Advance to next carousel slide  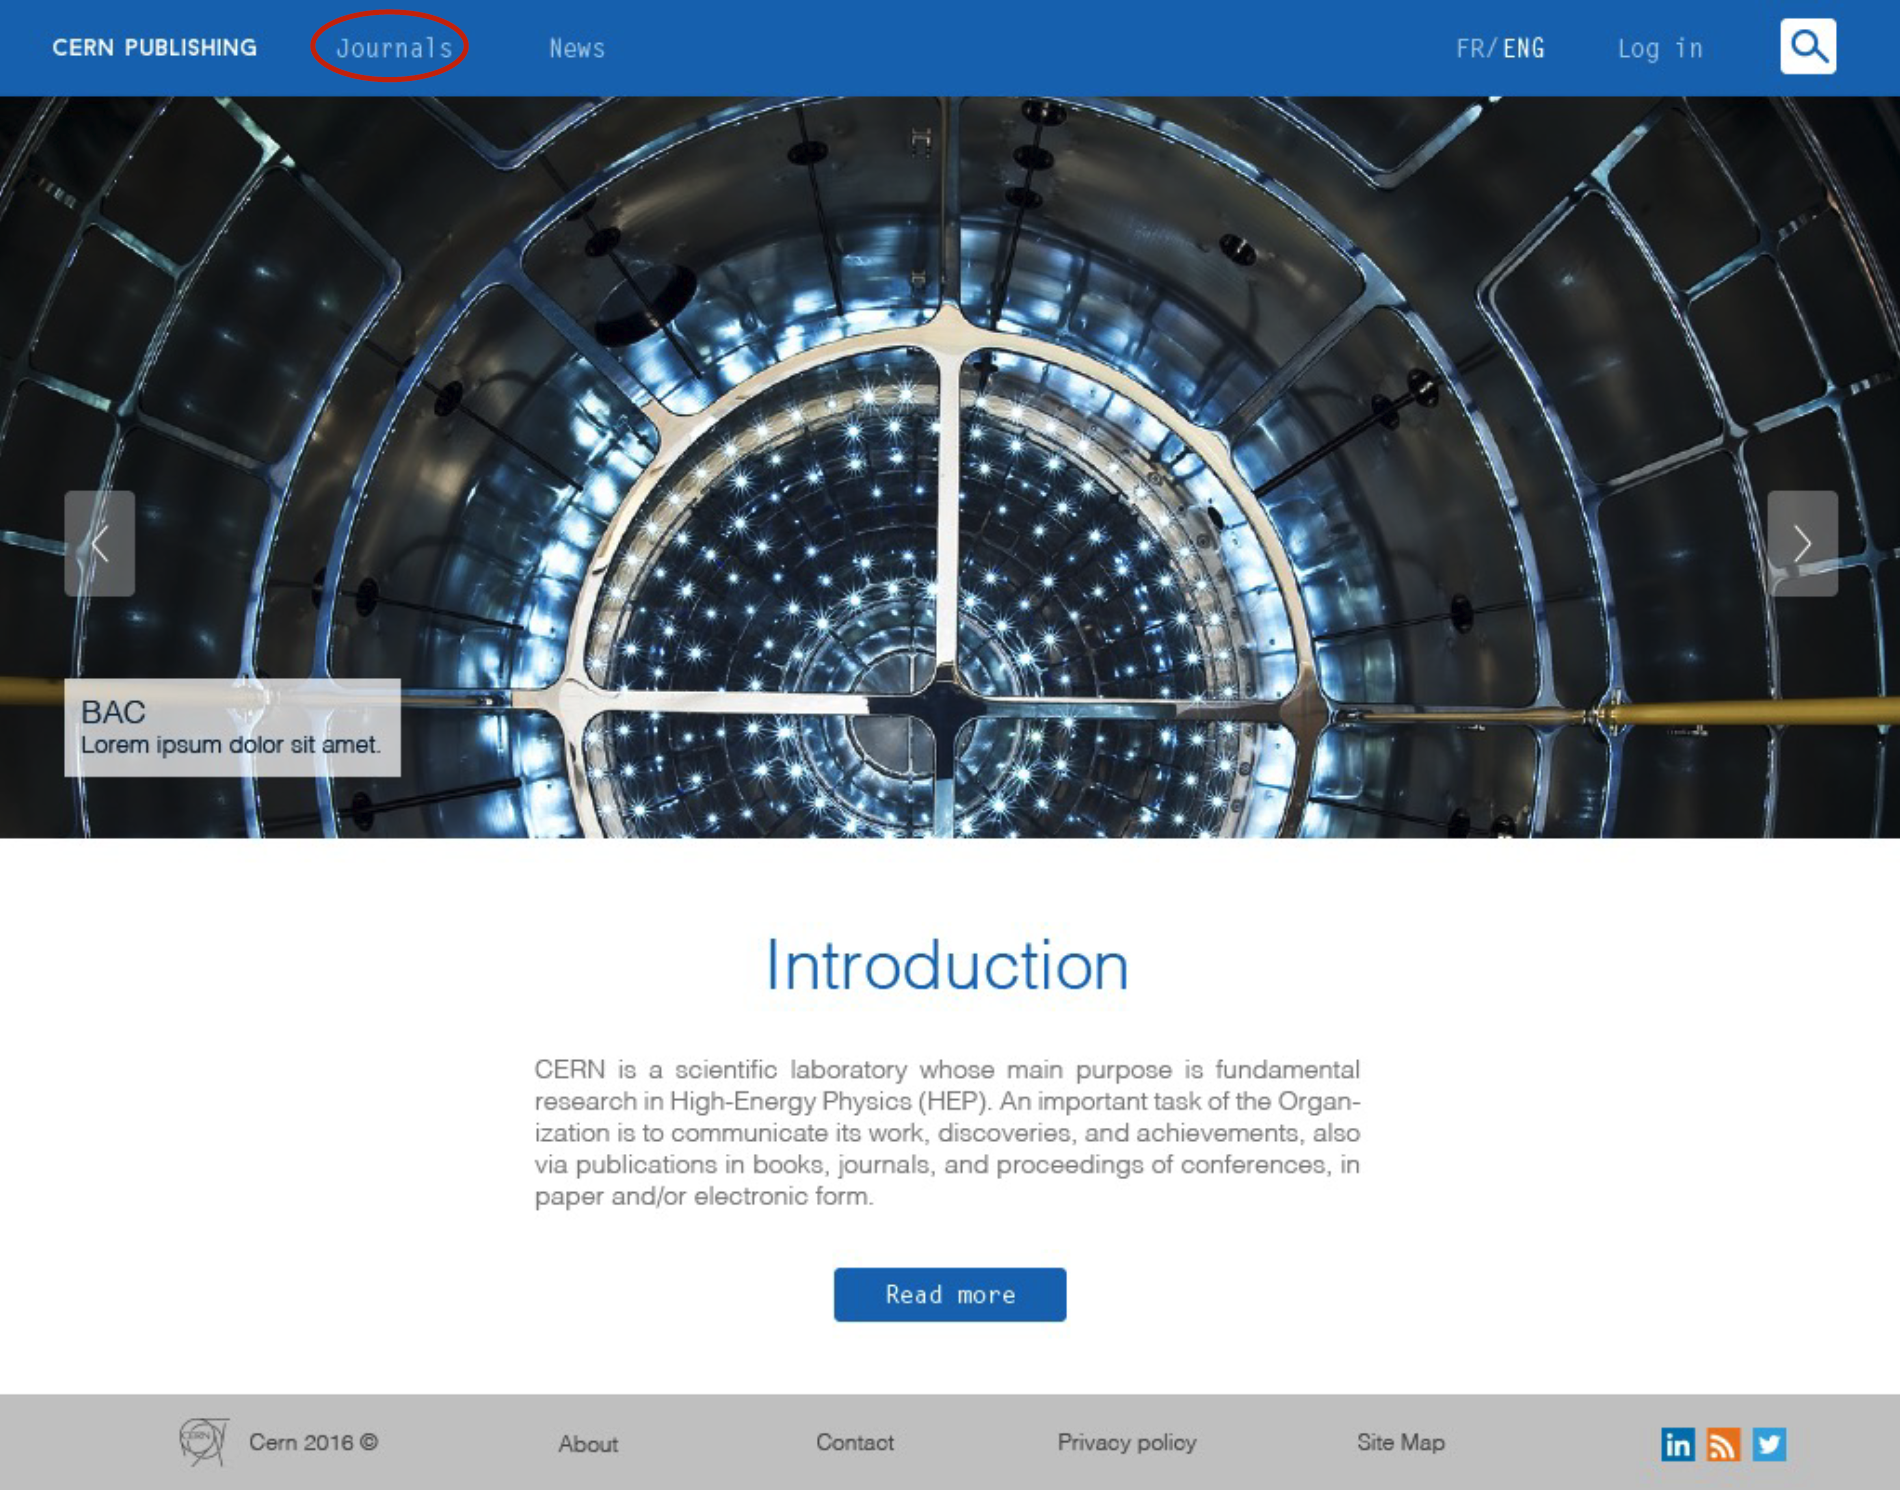tap(1802, 543)
